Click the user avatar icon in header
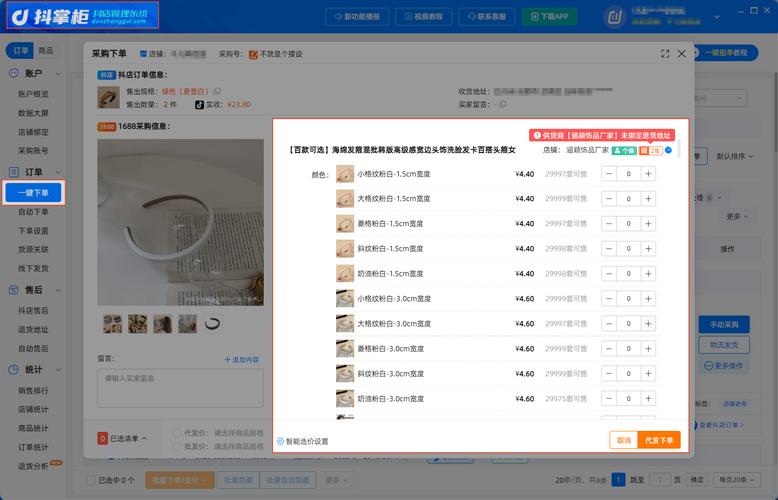778x500 pixels. pos(615,17)
